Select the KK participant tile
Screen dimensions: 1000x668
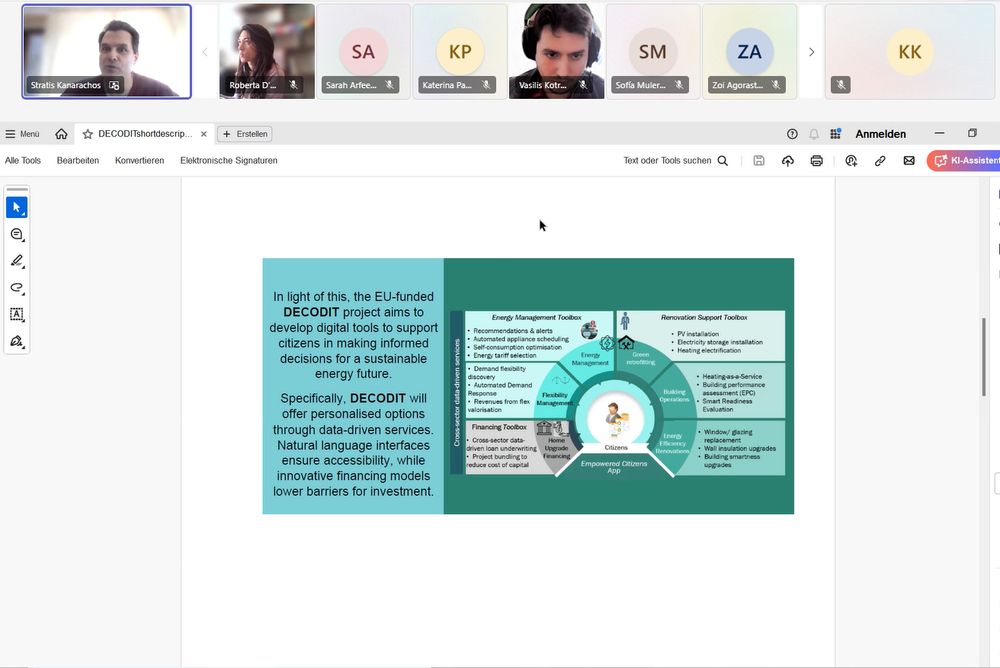[x=909, y=52]
